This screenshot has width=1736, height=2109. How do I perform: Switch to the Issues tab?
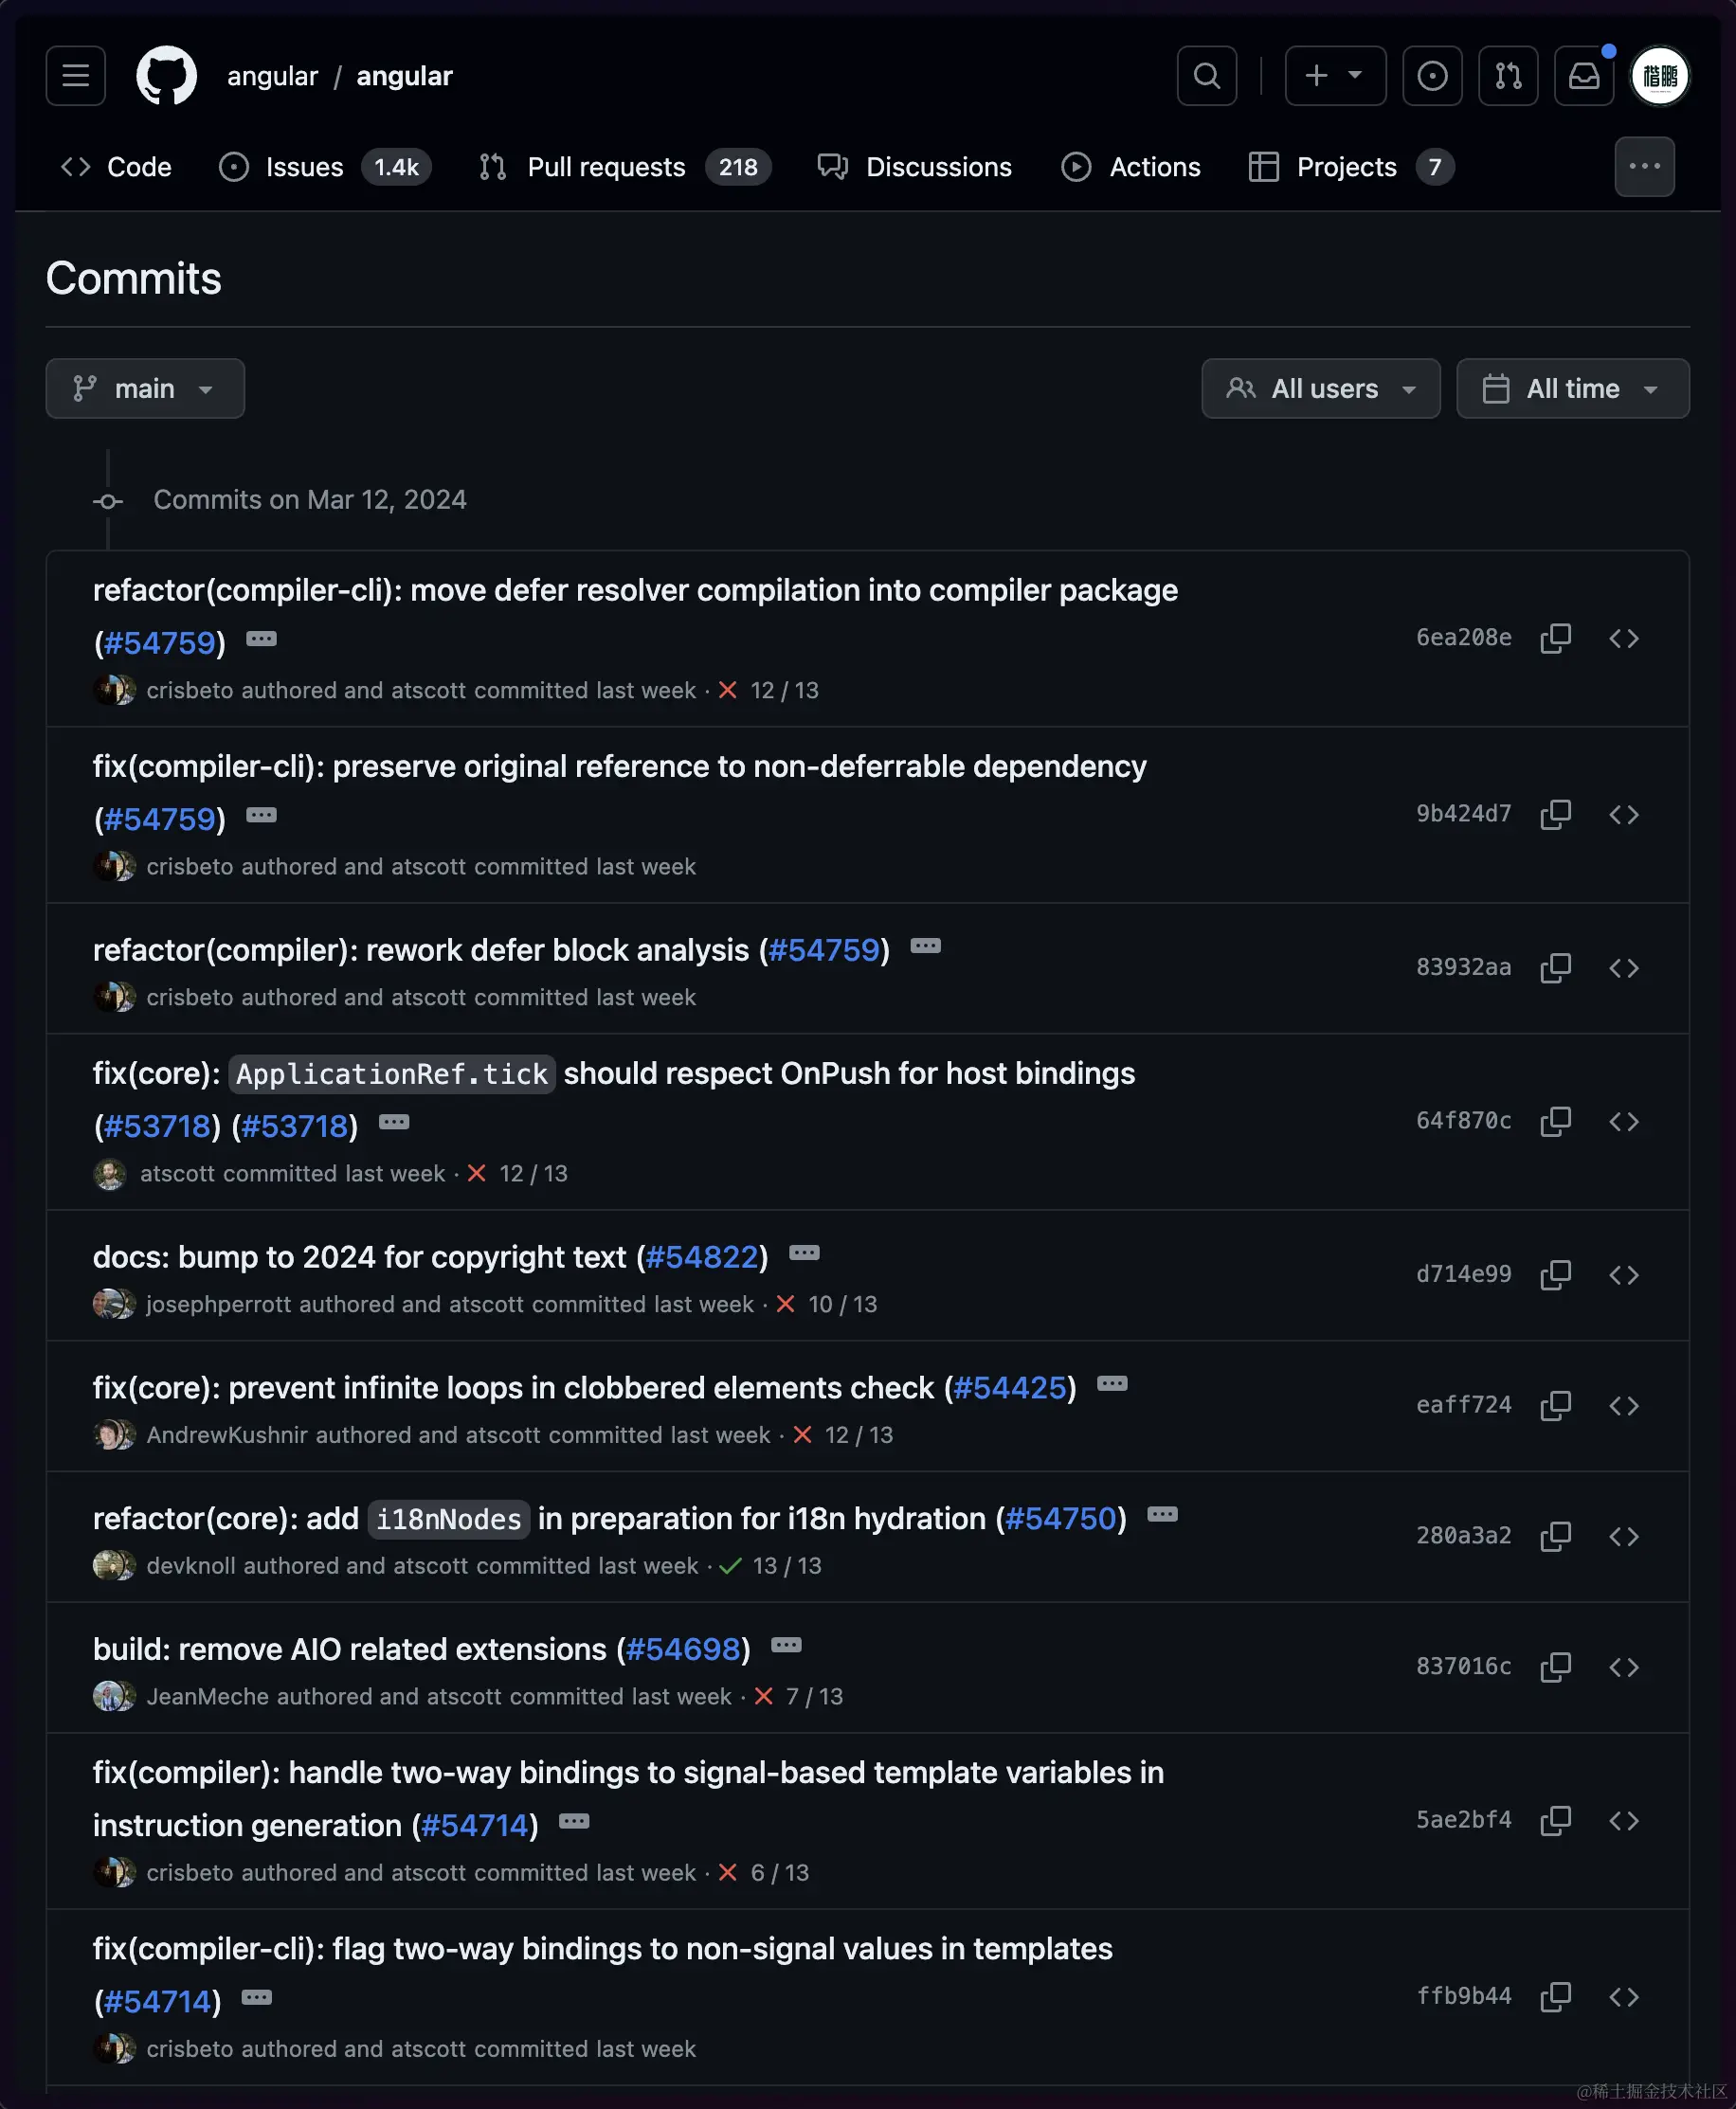(x=324, y=167)
